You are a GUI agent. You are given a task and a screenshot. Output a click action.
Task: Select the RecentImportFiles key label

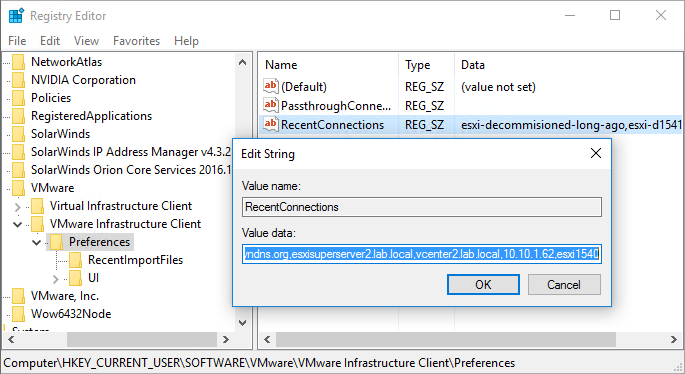[135, 260]
